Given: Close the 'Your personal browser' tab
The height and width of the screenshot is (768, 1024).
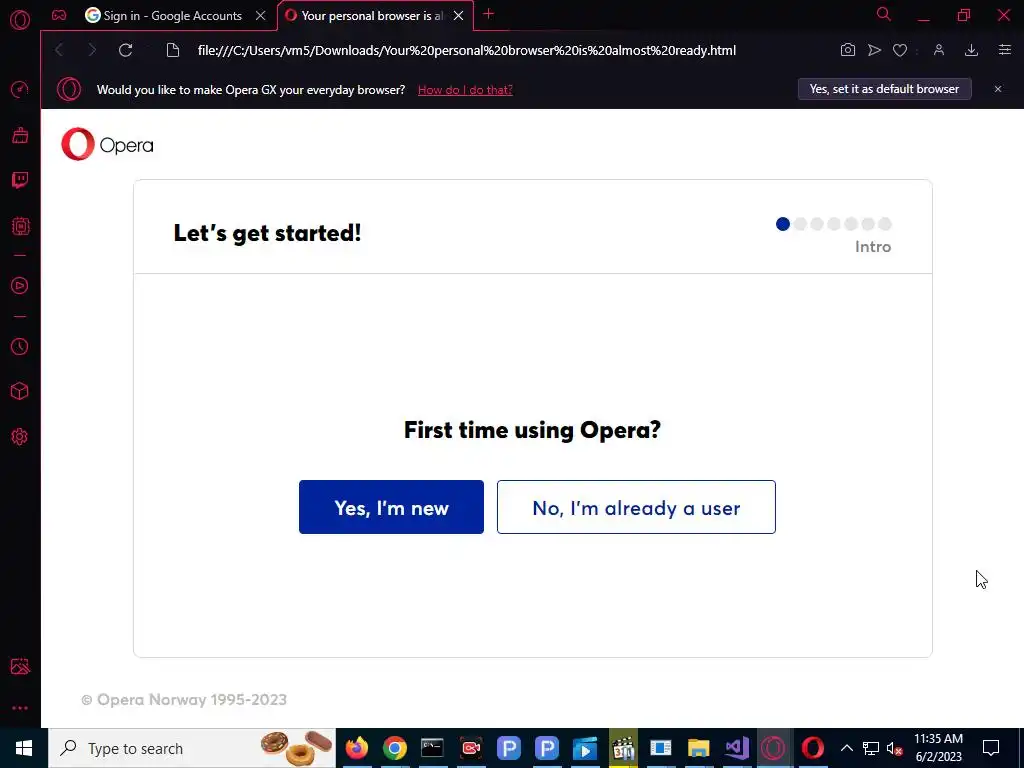Looking at the screenshot, I should click(458, 16).
